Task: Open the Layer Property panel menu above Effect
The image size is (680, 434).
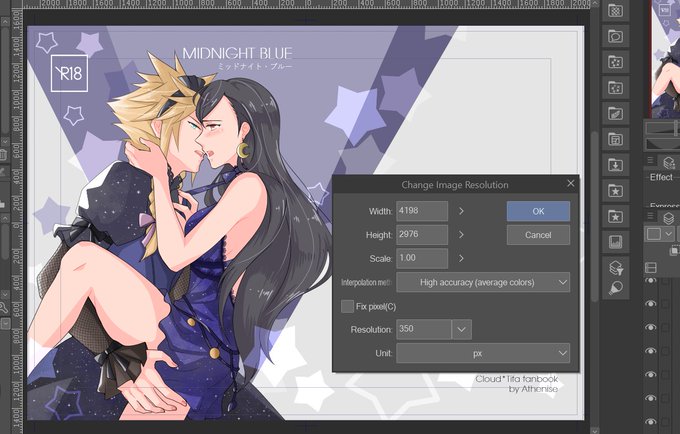Action: click(x=650, y=160)
